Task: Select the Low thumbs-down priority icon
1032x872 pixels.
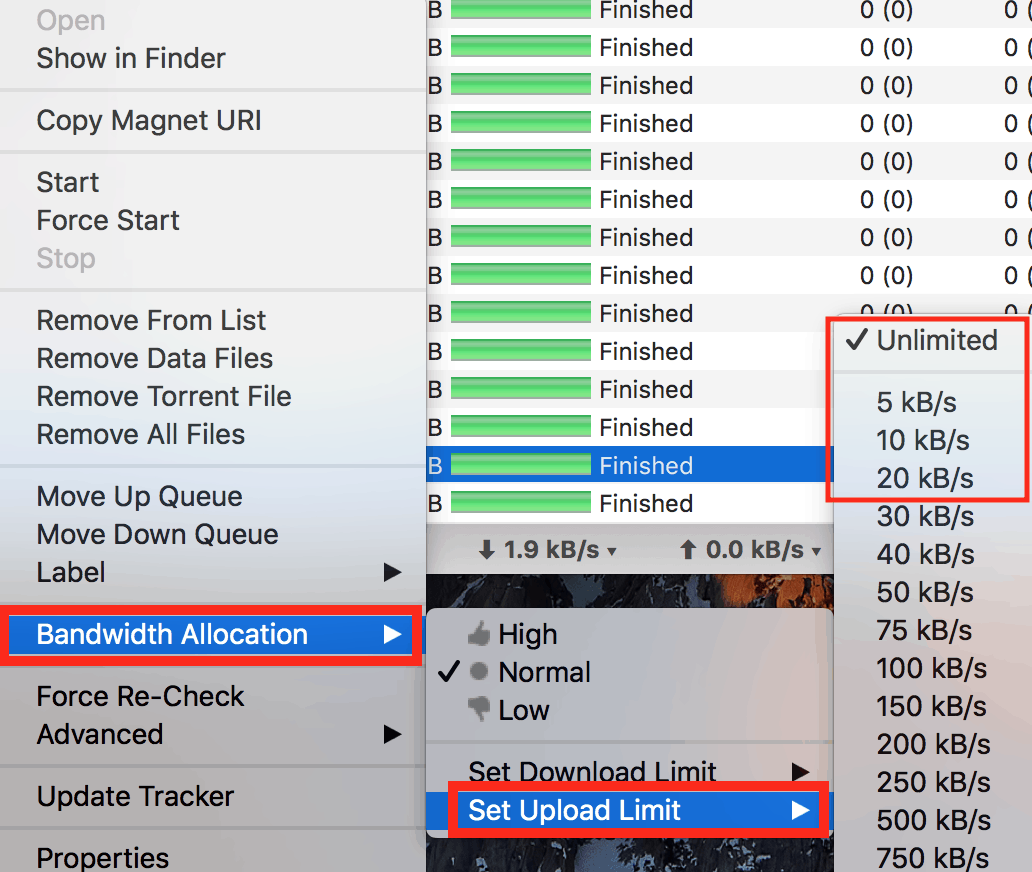Action: click(480, 710)
